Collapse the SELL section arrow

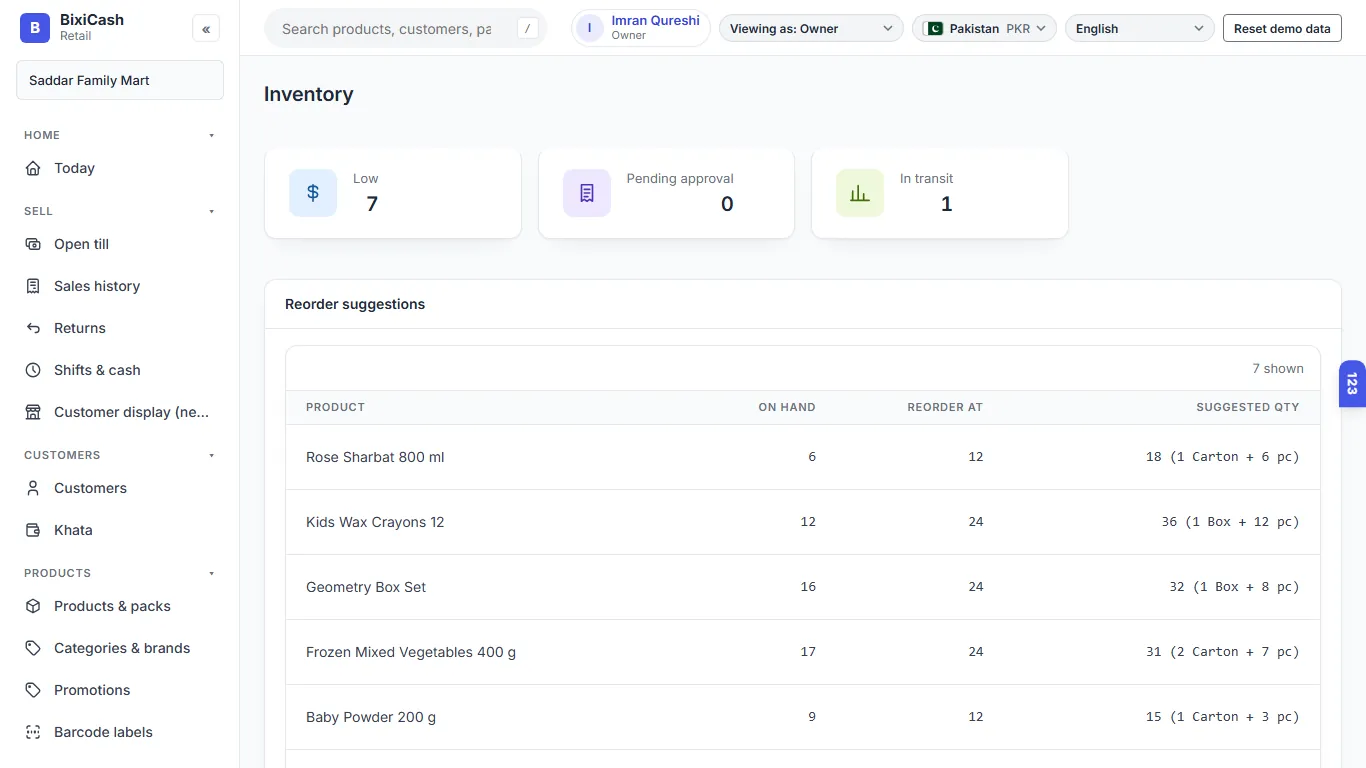[211, 211]
